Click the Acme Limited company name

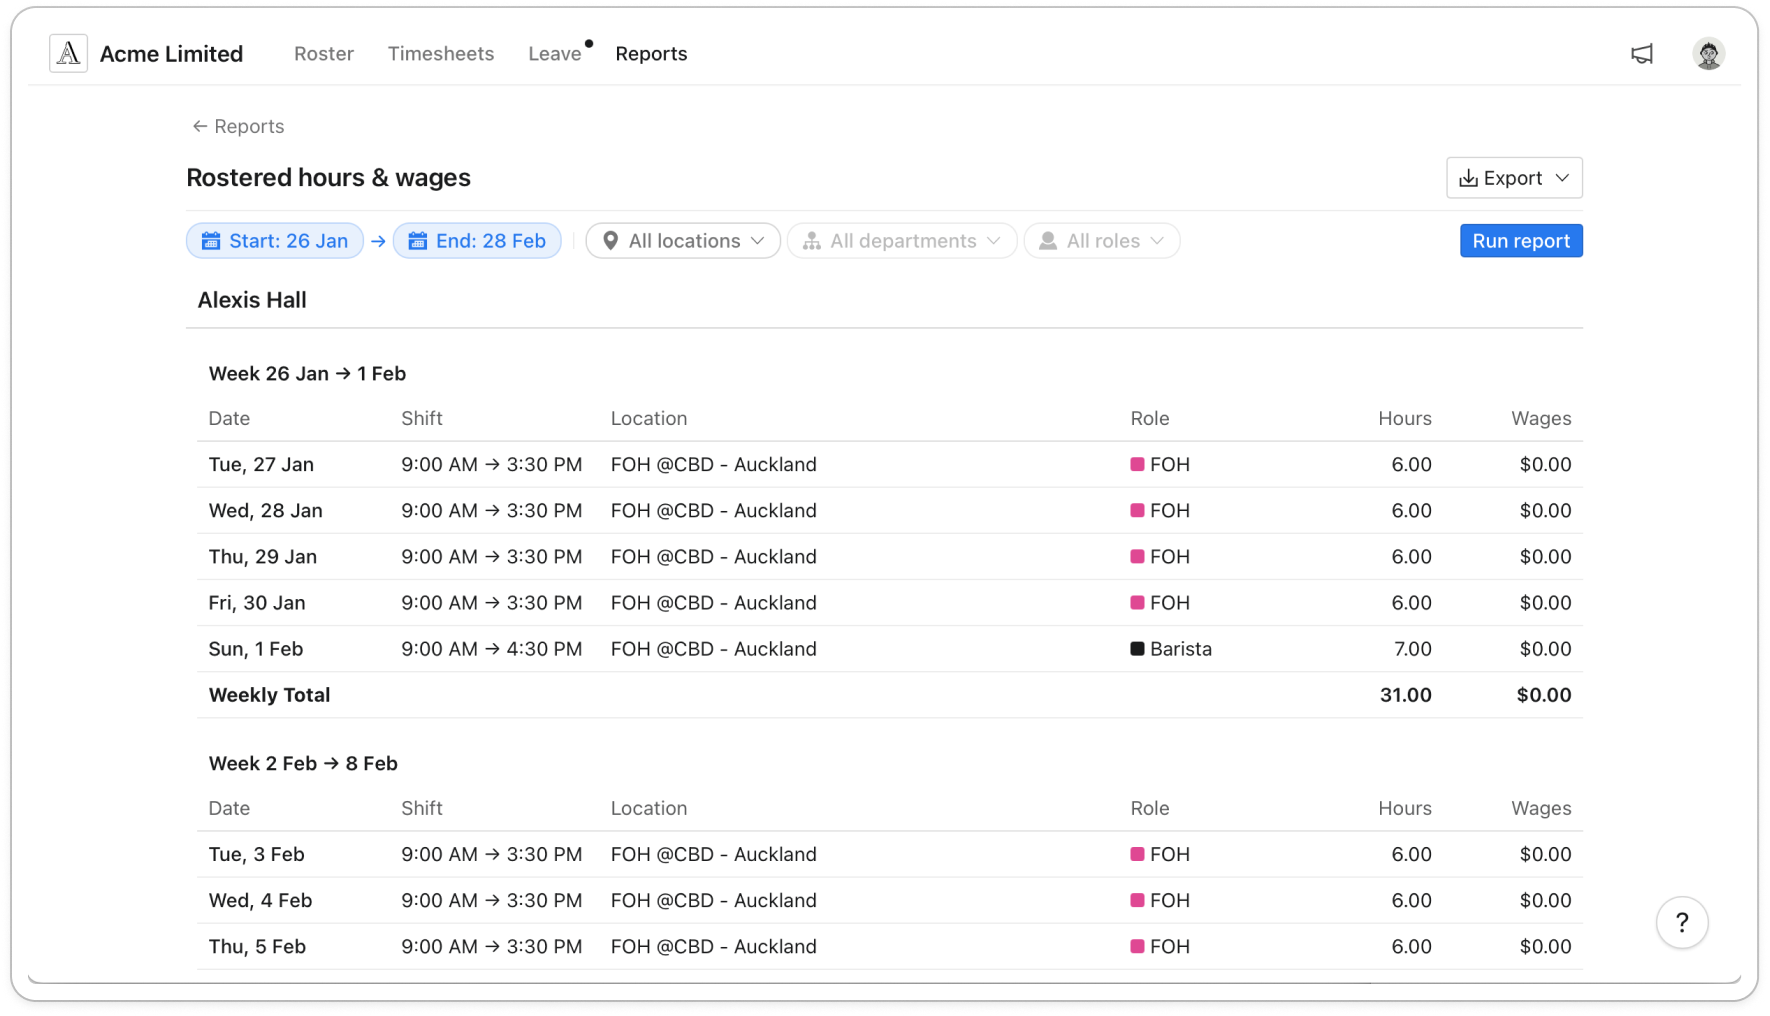point(171,54)
